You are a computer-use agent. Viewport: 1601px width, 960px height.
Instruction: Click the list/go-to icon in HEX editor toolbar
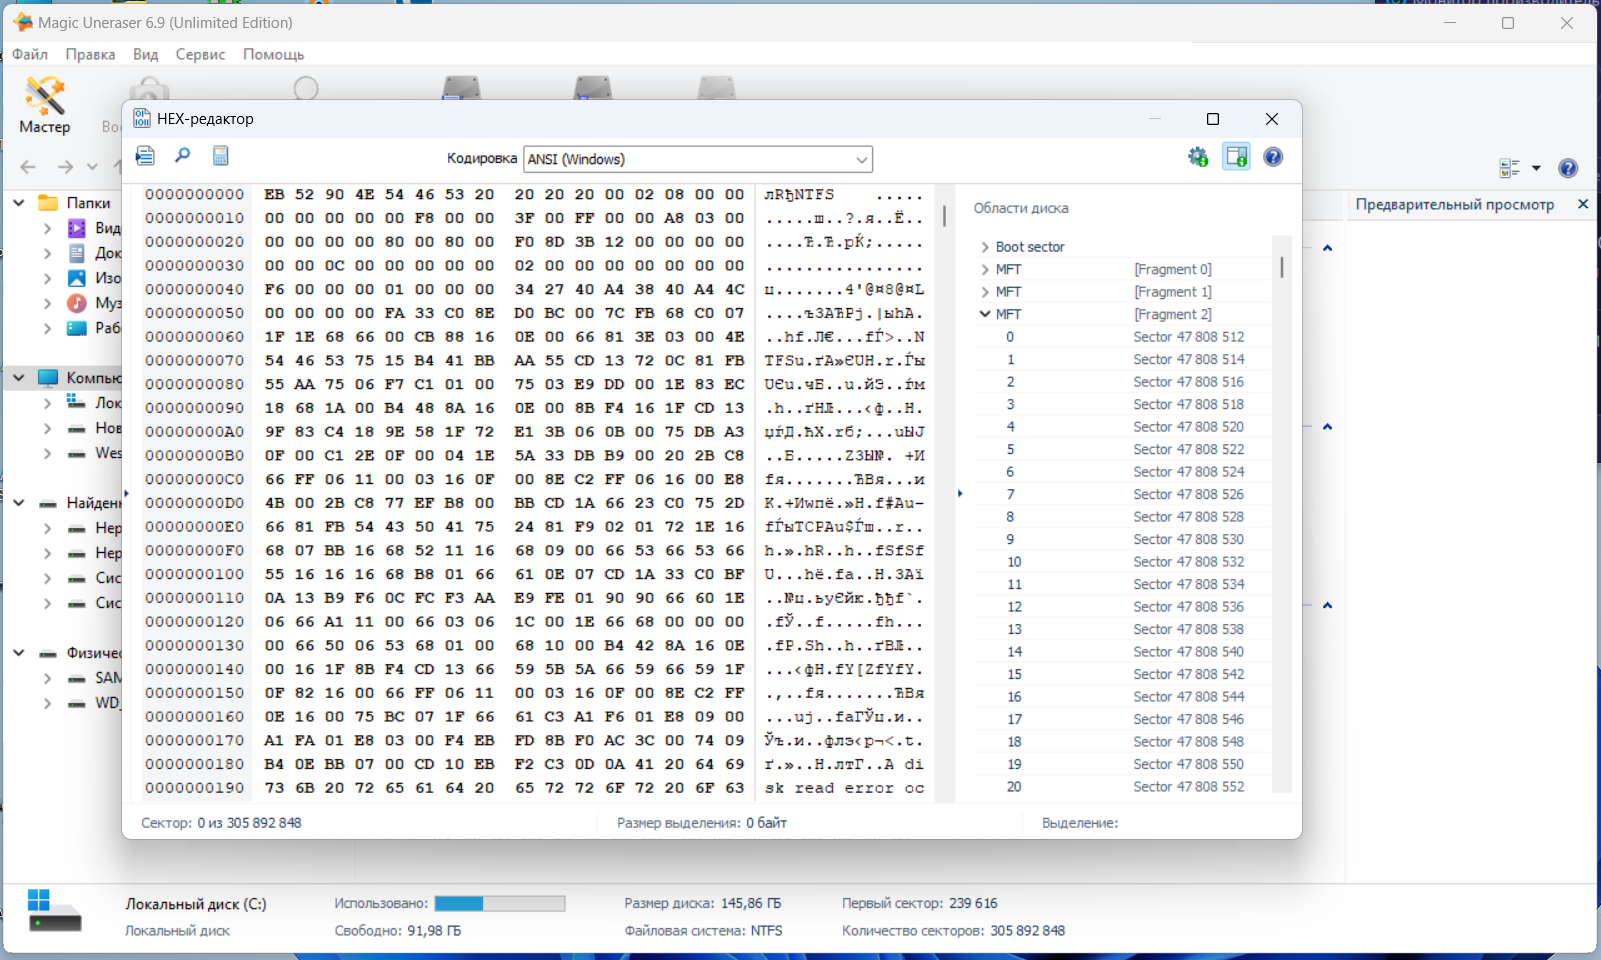(x=145, y=155)
